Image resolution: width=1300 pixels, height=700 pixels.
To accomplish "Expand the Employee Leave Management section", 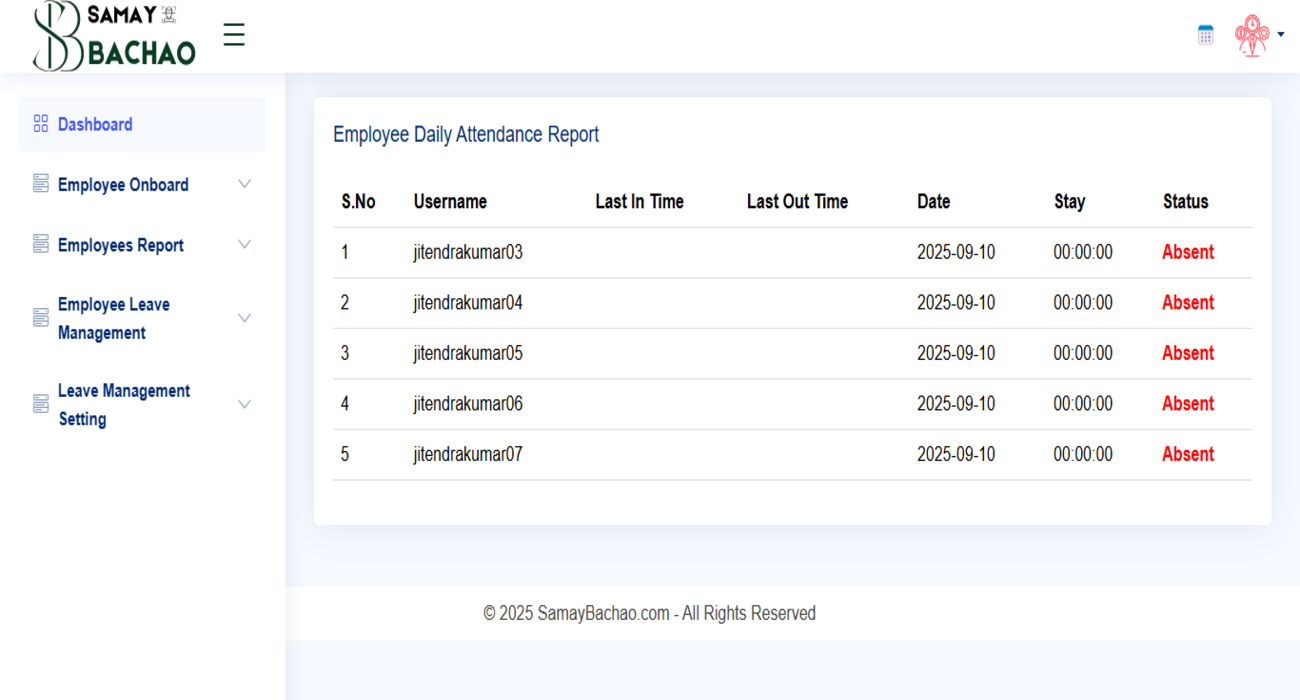I will tap(245, 317).
